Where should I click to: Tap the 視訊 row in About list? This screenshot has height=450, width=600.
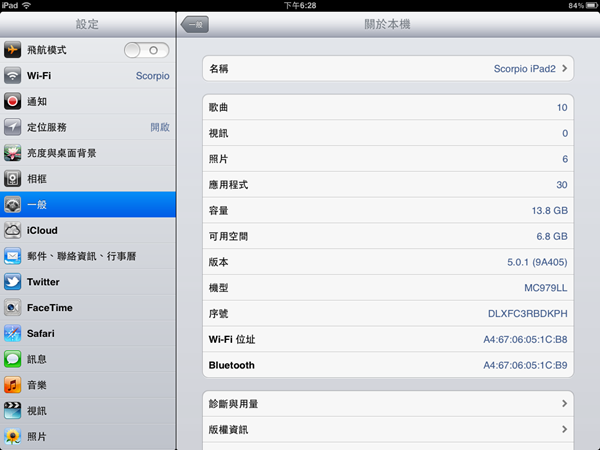point(388,133)
